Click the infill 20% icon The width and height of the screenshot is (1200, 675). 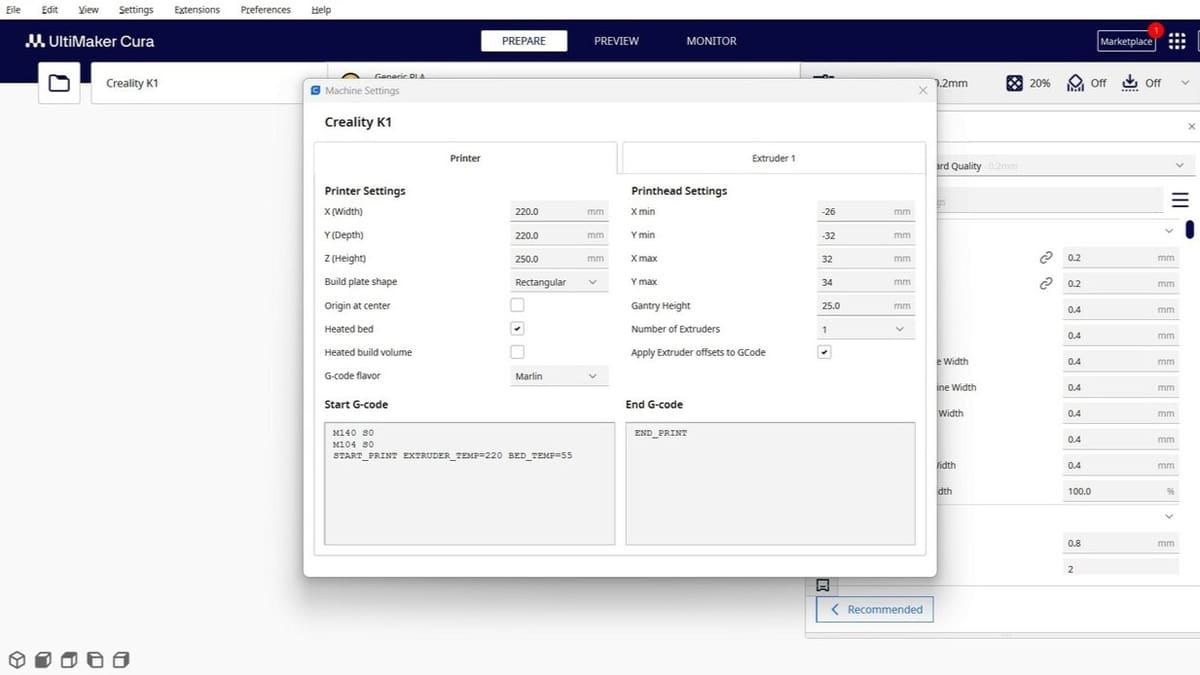point(1014,83)
